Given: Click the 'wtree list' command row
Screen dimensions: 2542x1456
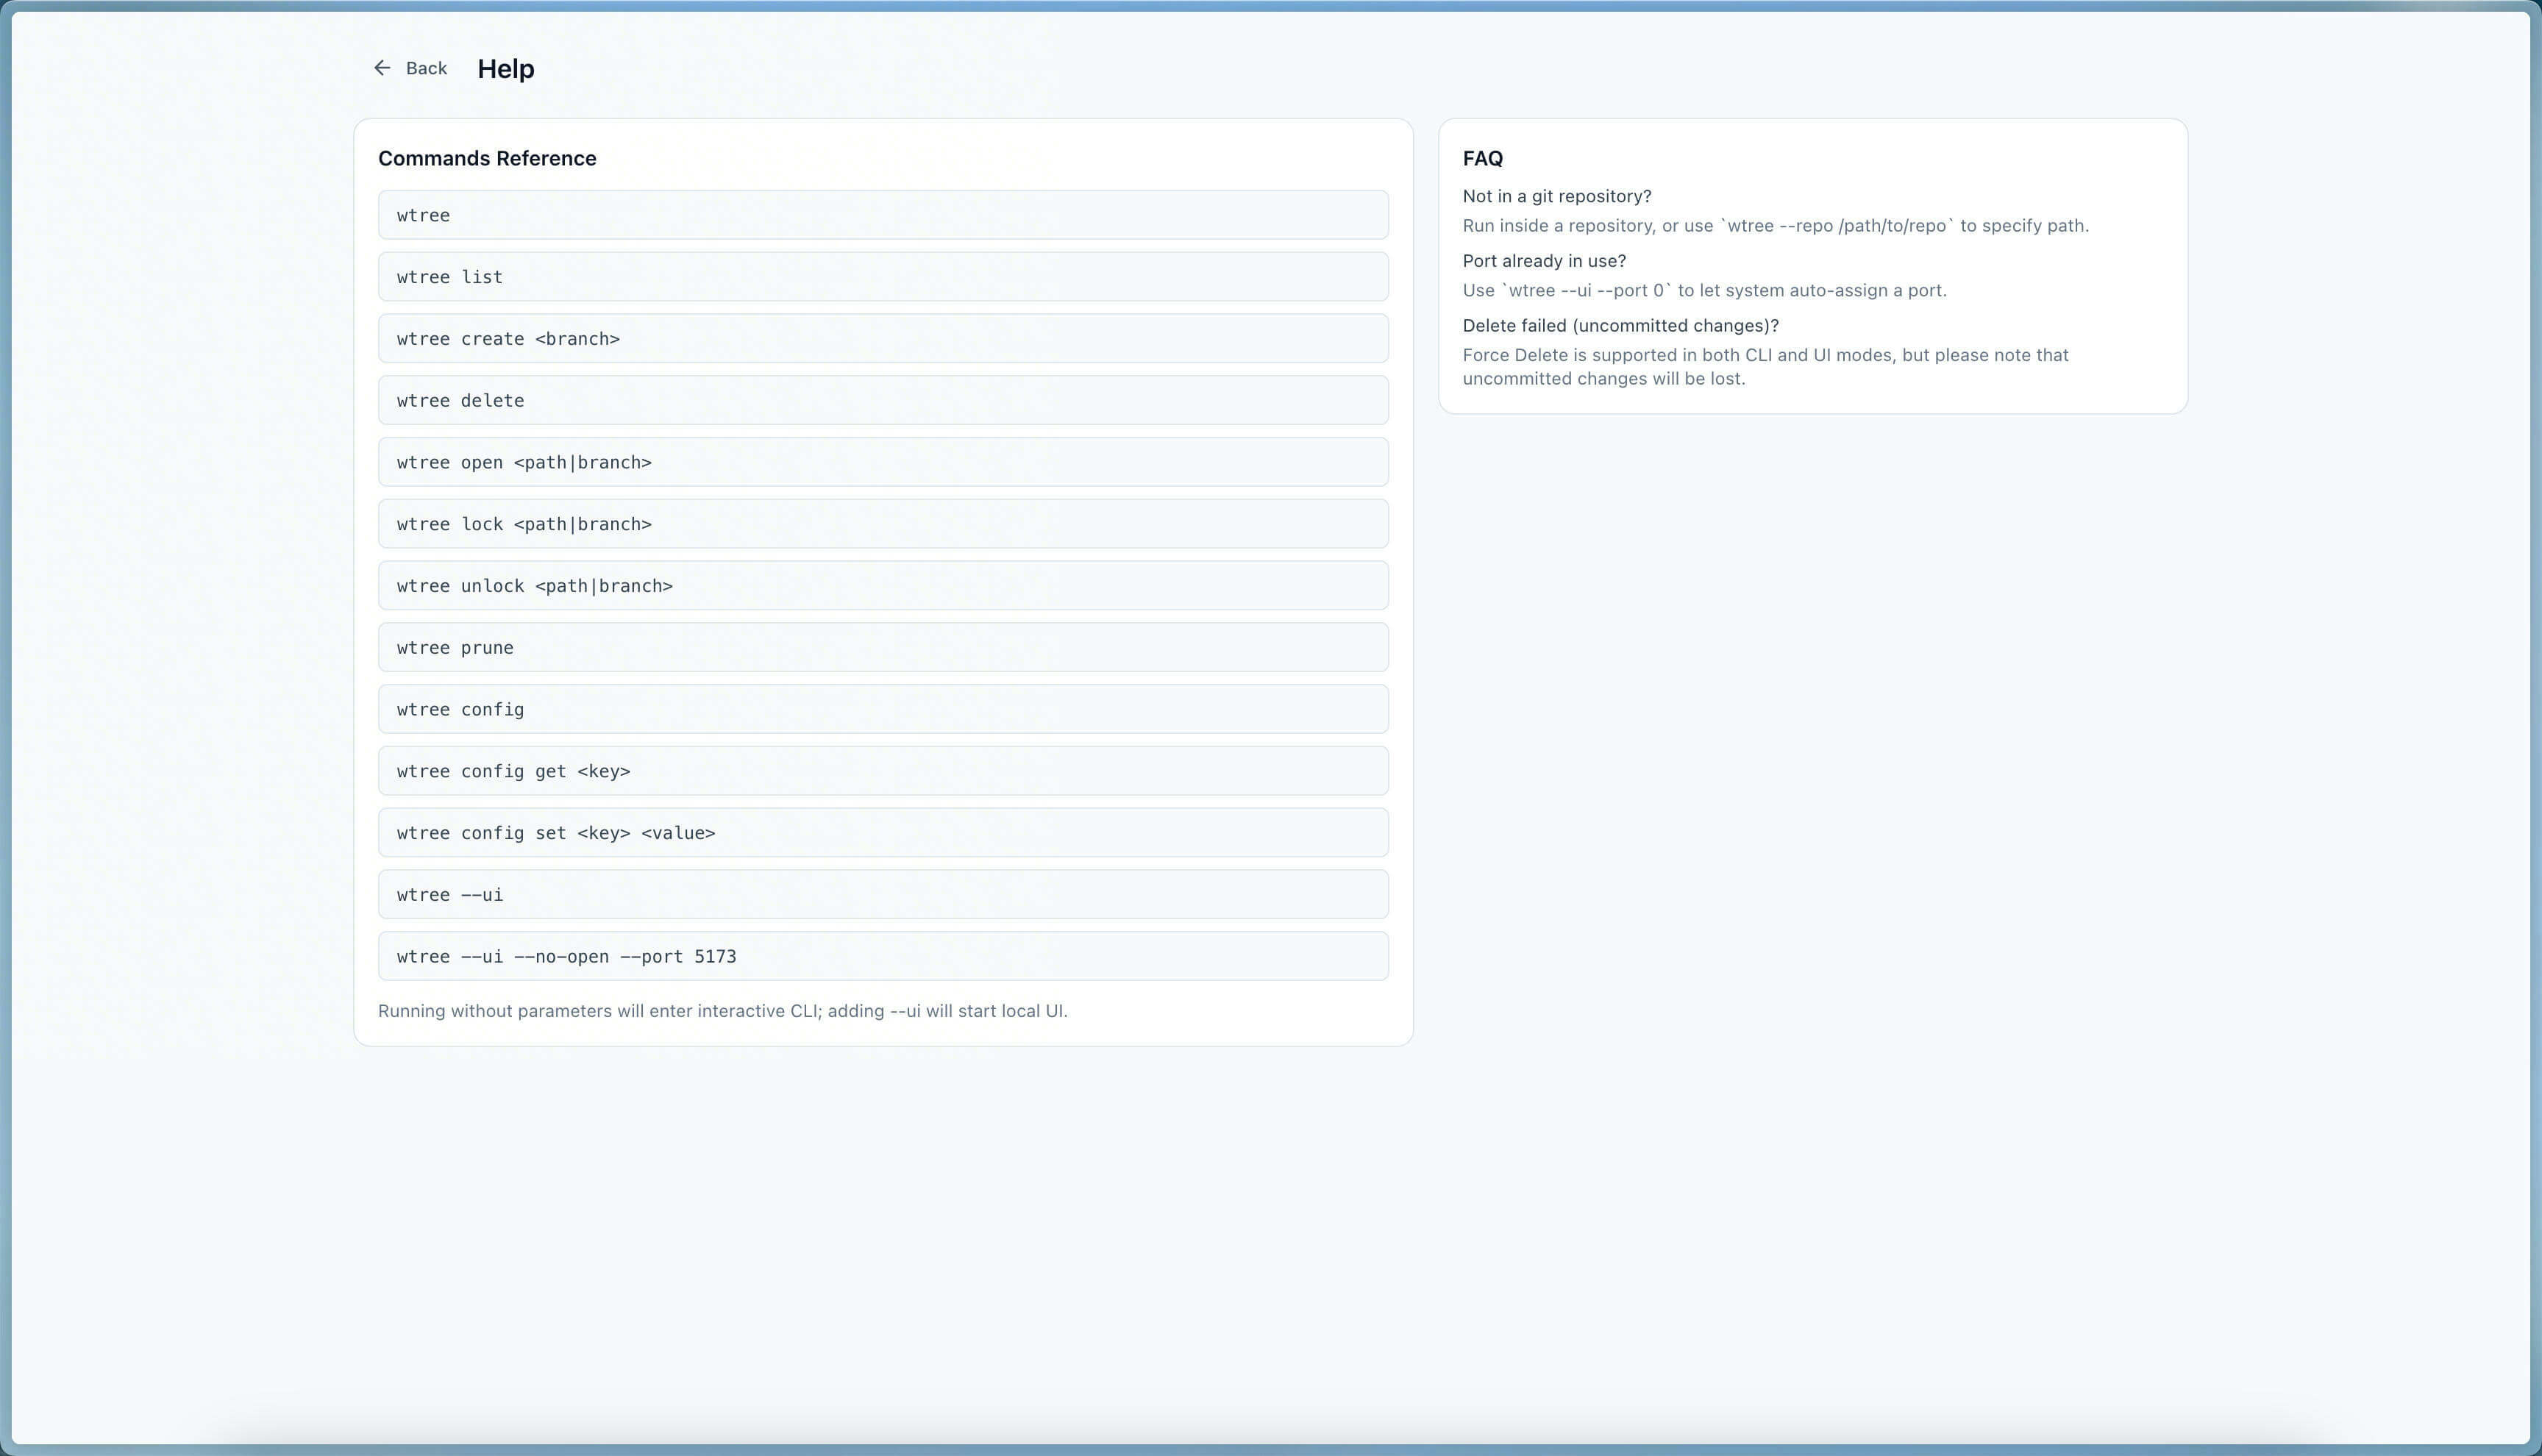Looking at the screenshot, I should point(882,277).
